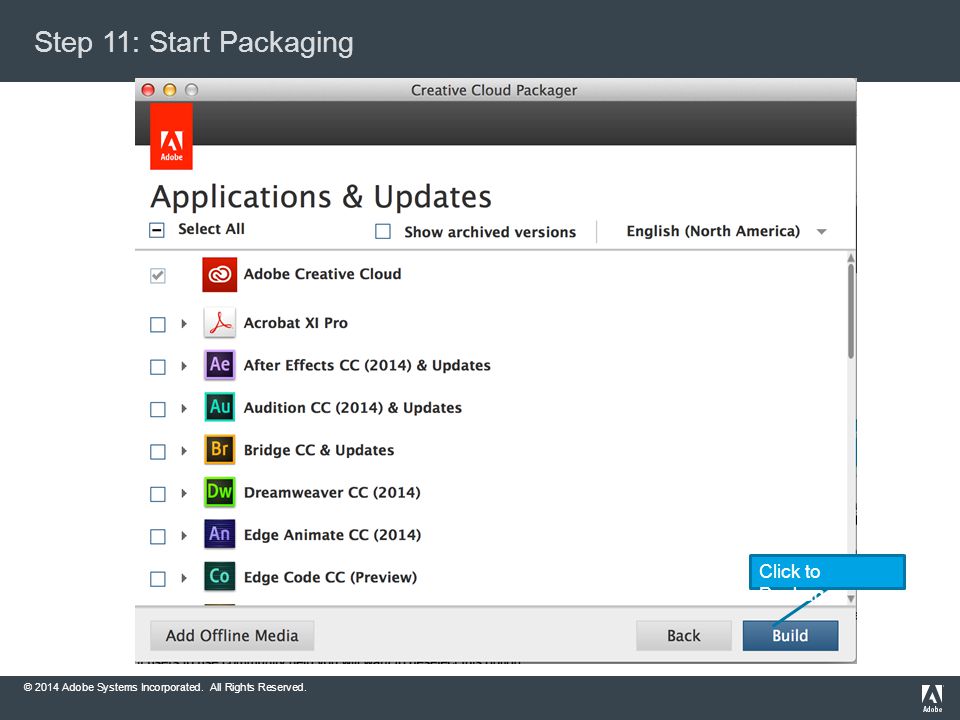Click the After Effects Ae icon
The image size is (960, 720).
pos(219,365)
